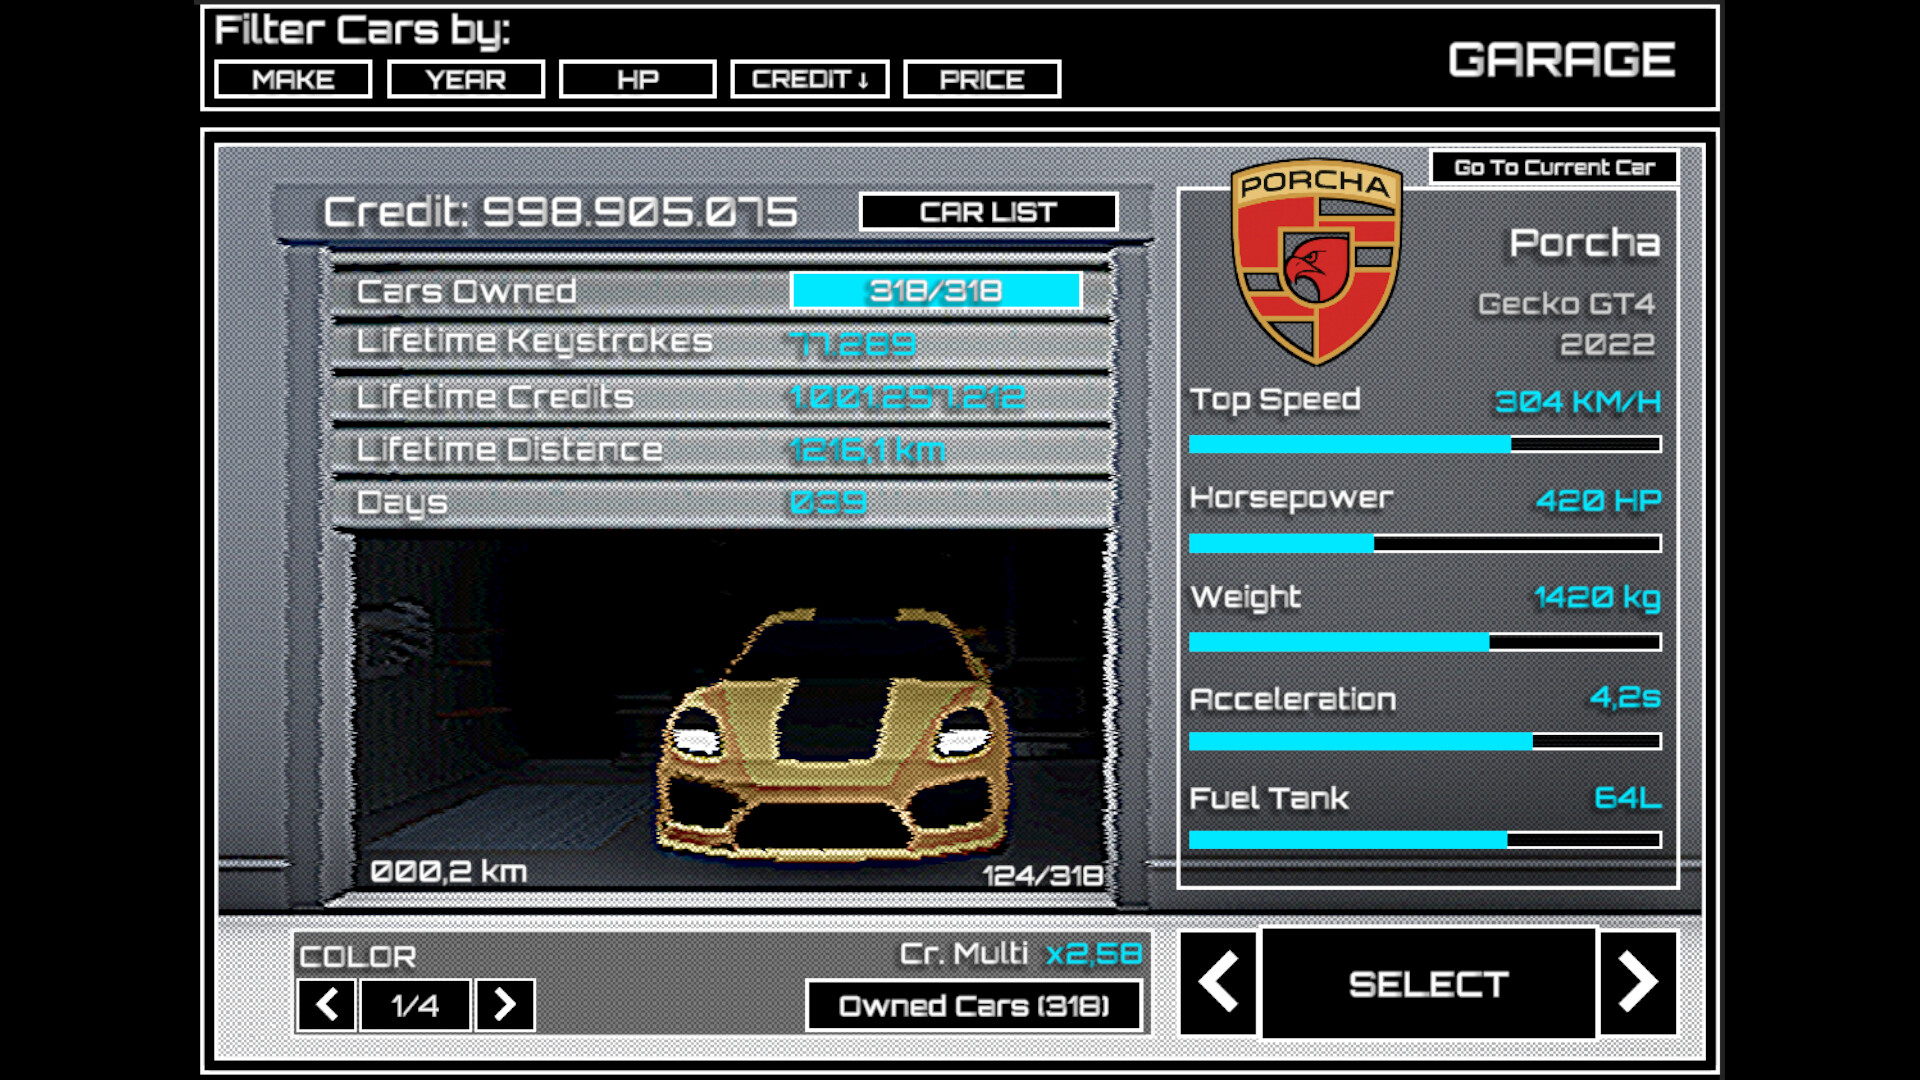
Task: Cycle to the next color variant
Action: 505,1005
